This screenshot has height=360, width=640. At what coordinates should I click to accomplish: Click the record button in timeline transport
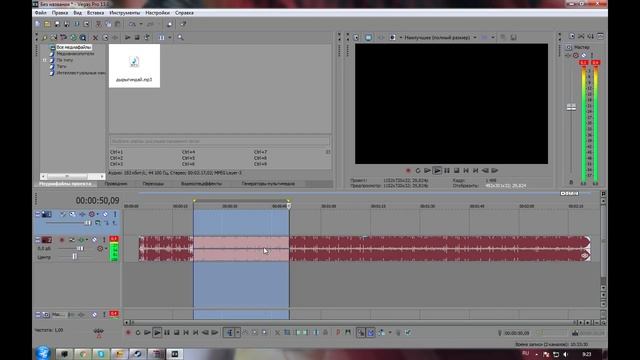tap(128, 333)
